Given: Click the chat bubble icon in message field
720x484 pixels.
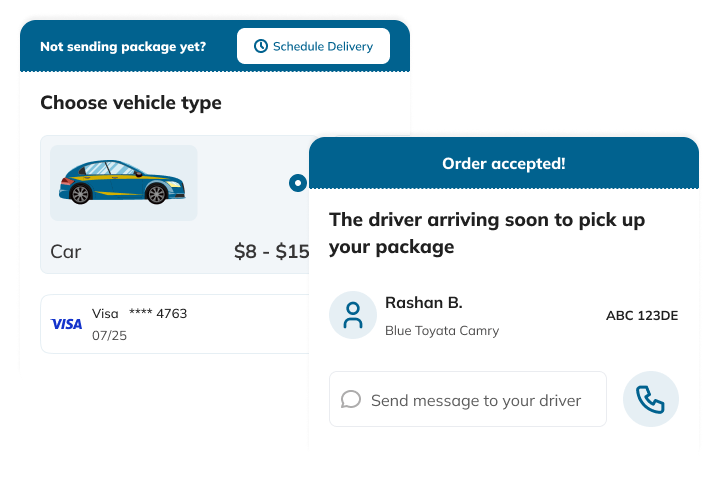Looking at the screenshot, I should pyautogui.click(x=351, y=400).
